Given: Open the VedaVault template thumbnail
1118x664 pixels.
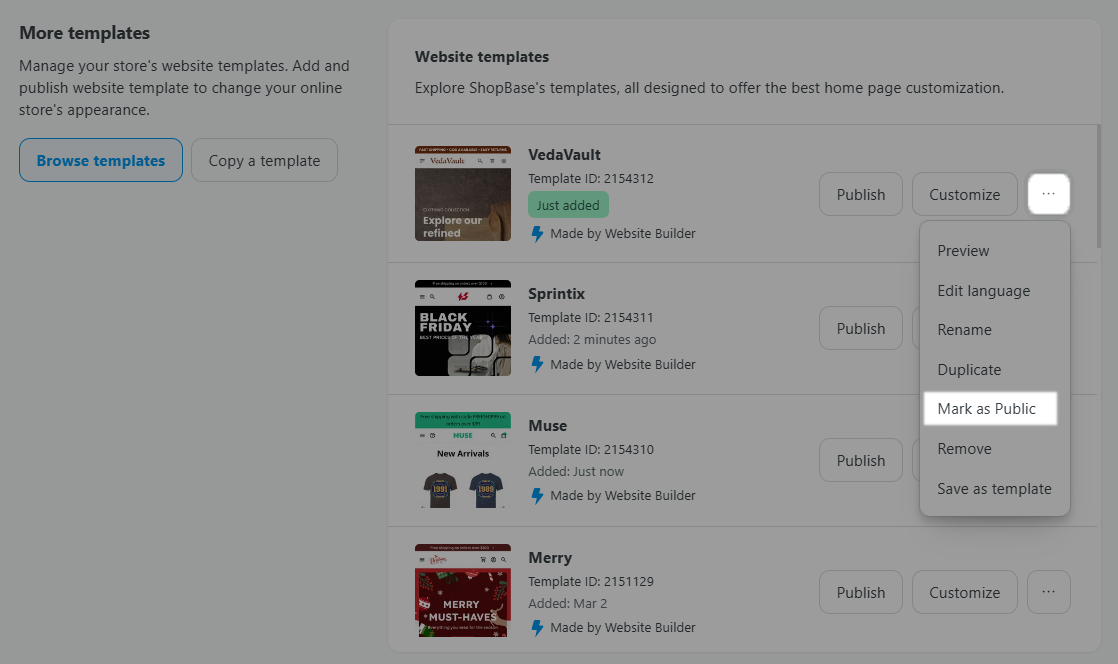Looking at the screenshot, I should (463, 193).
